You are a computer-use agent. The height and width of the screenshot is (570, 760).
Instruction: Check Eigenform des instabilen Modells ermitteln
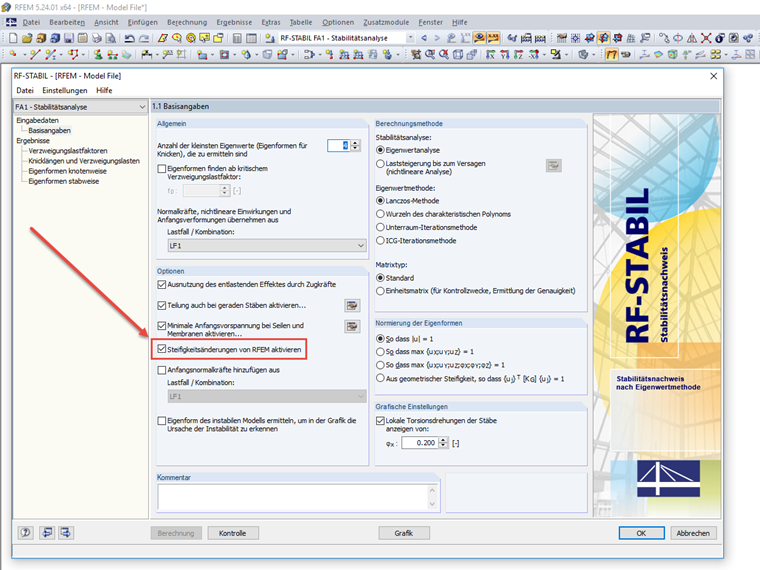tap(162, 421)
